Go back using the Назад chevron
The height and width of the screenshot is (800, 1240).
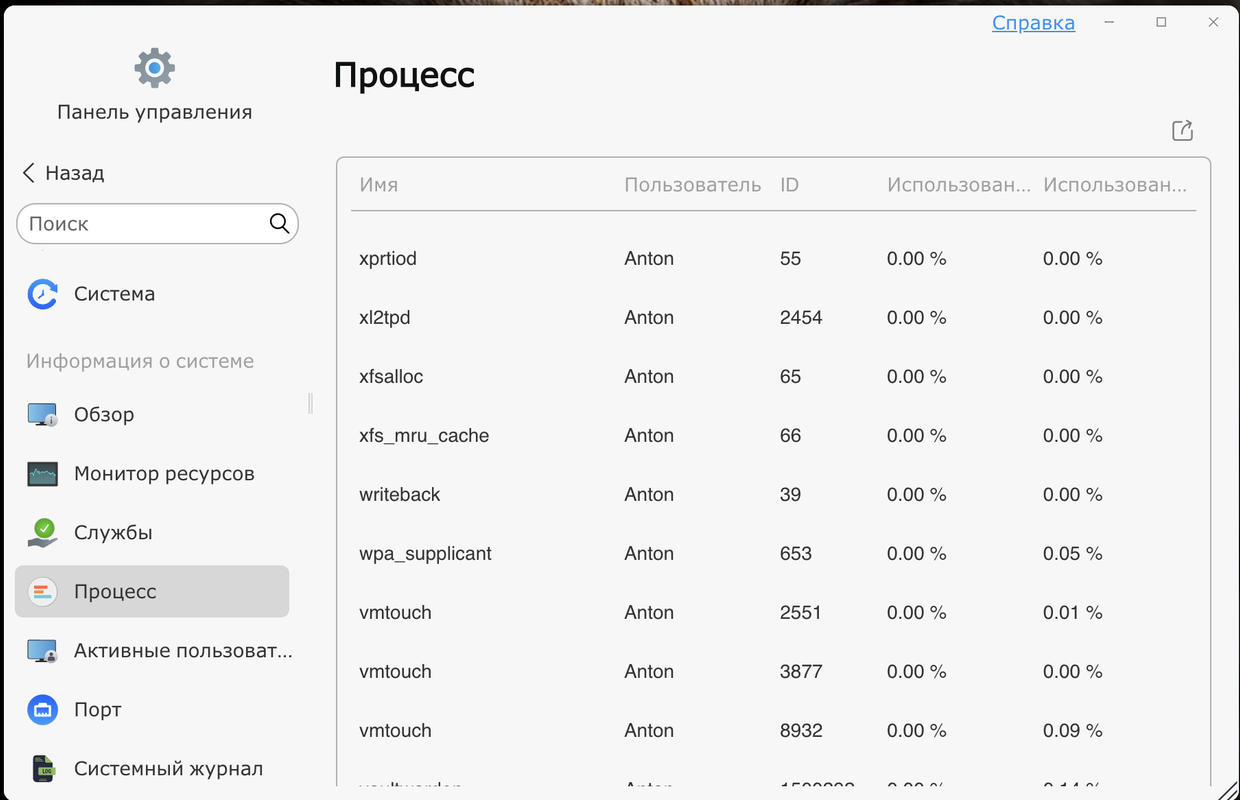pos(28,173)
